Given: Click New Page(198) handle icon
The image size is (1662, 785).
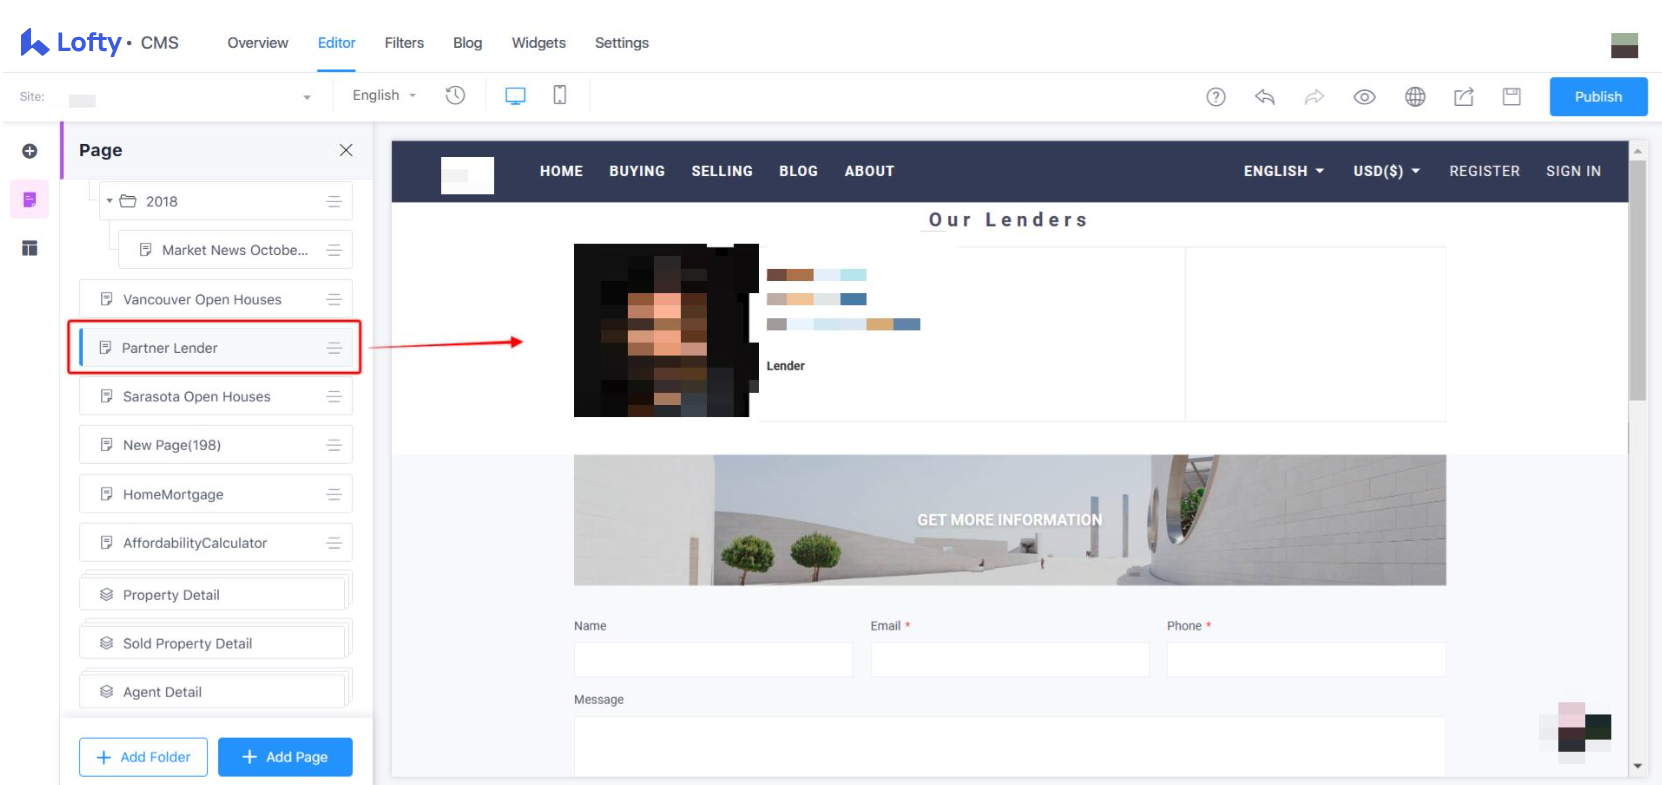Looking at the screenshot, I should coord(334,445).
